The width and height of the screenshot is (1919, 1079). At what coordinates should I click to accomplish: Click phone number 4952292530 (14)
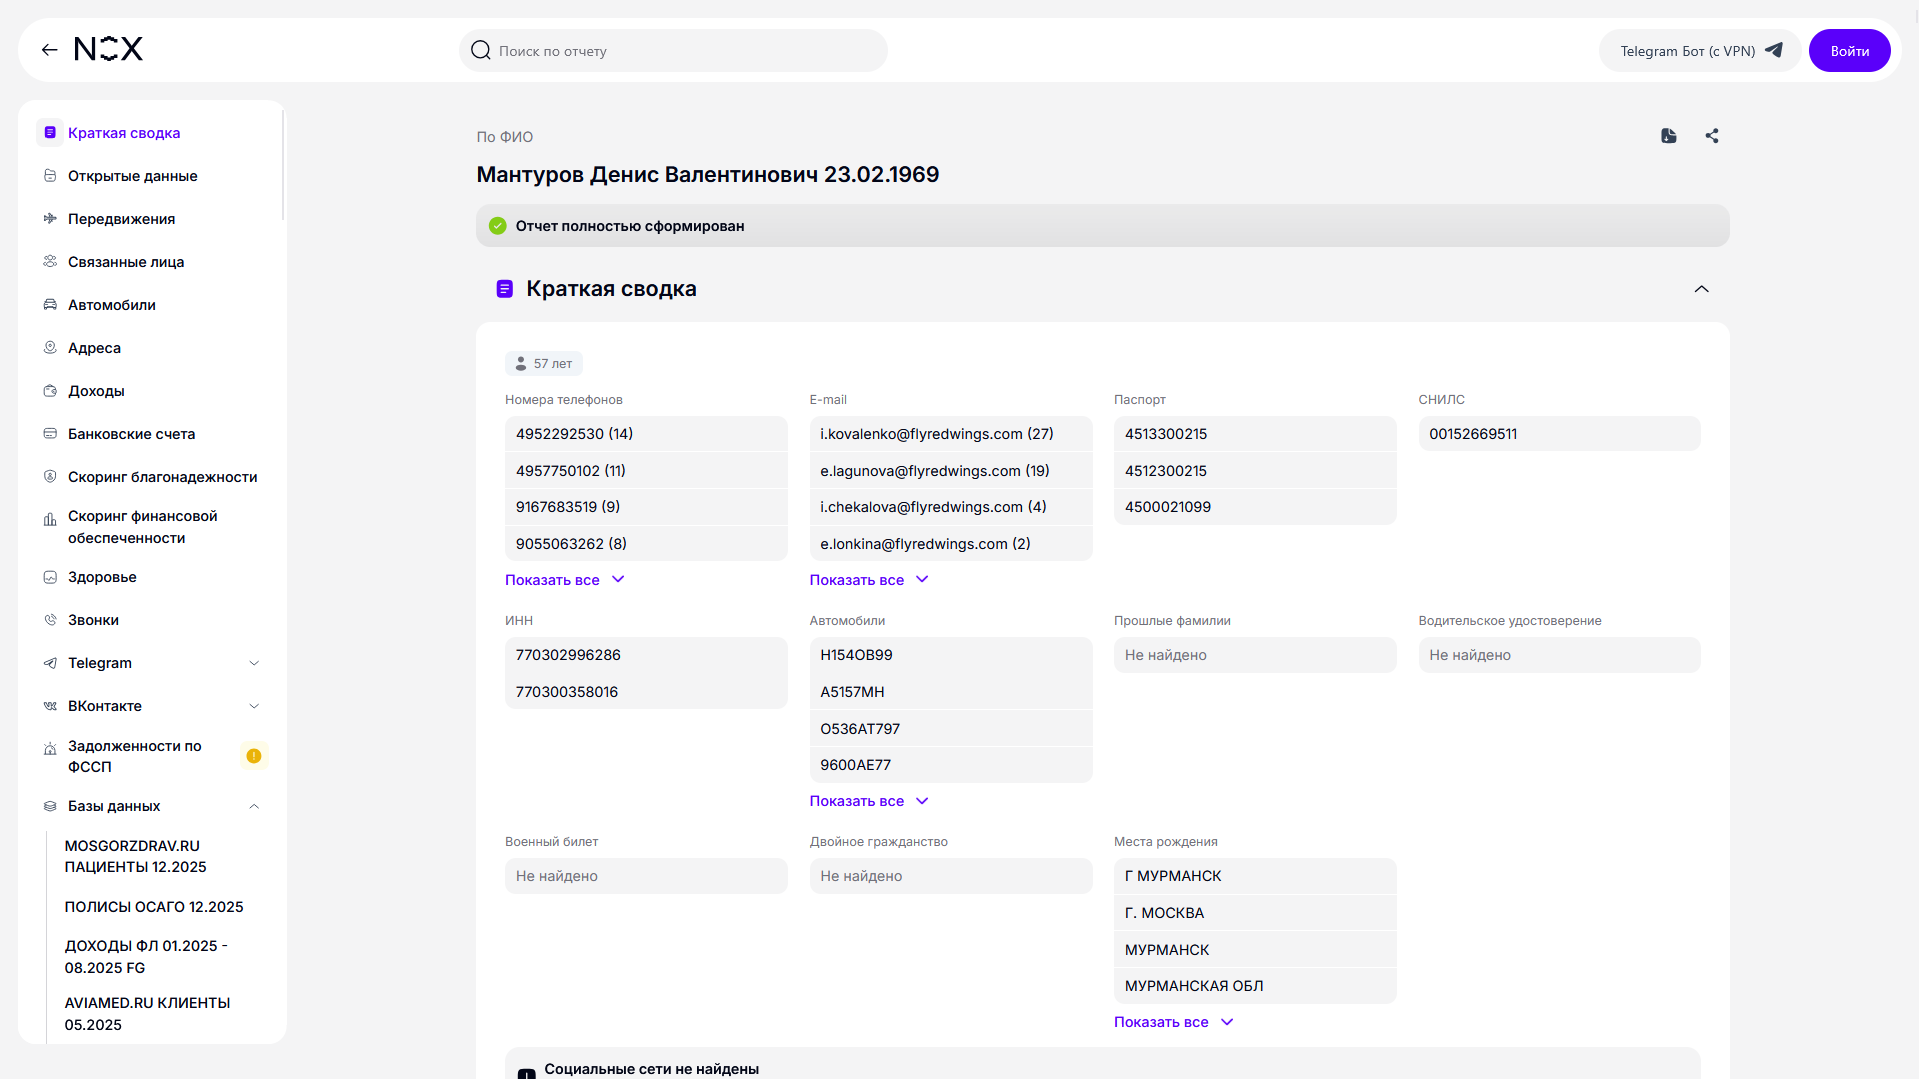[x=646, y=434]
